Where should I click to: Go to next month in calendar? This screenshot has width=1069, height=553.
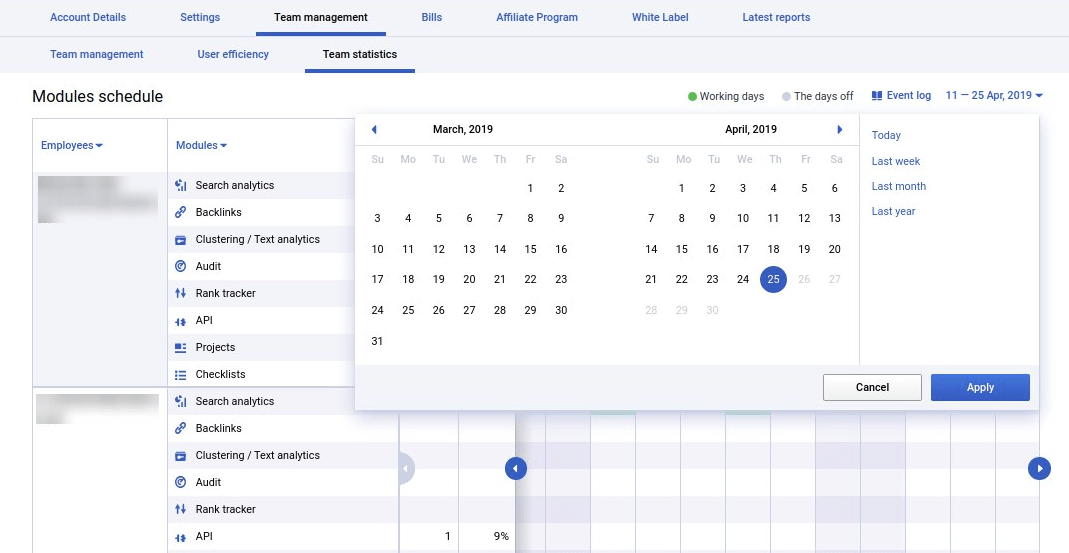coord(840,129)
